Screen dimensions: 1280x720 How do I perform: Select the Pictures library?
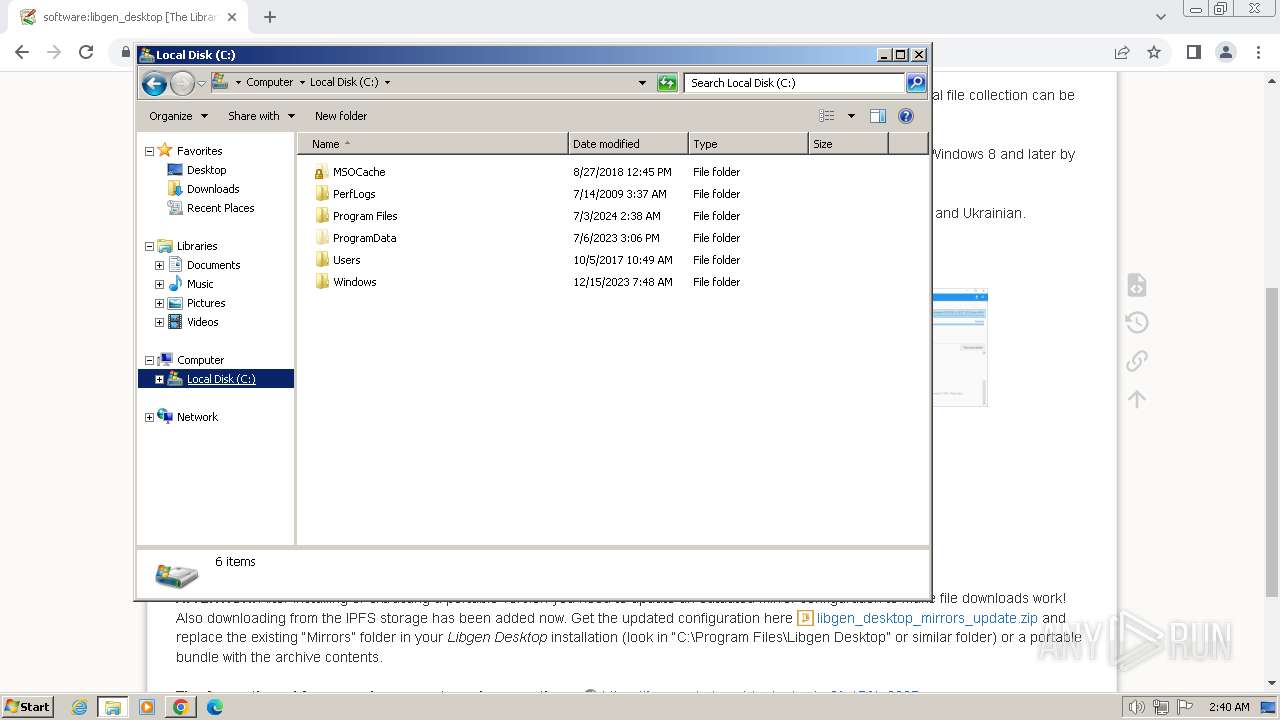[x=206, y=303]
